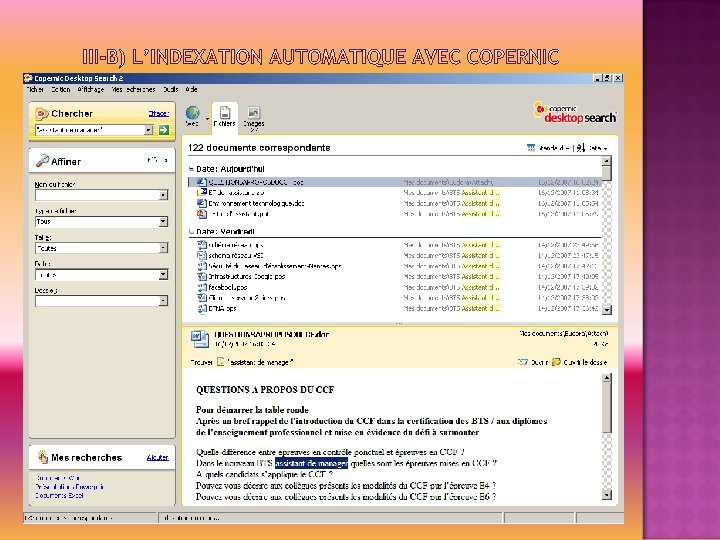720x540 pixels.
Task: Click the Ajouter link in Mes recherches
Action: (x=158, y=457)
